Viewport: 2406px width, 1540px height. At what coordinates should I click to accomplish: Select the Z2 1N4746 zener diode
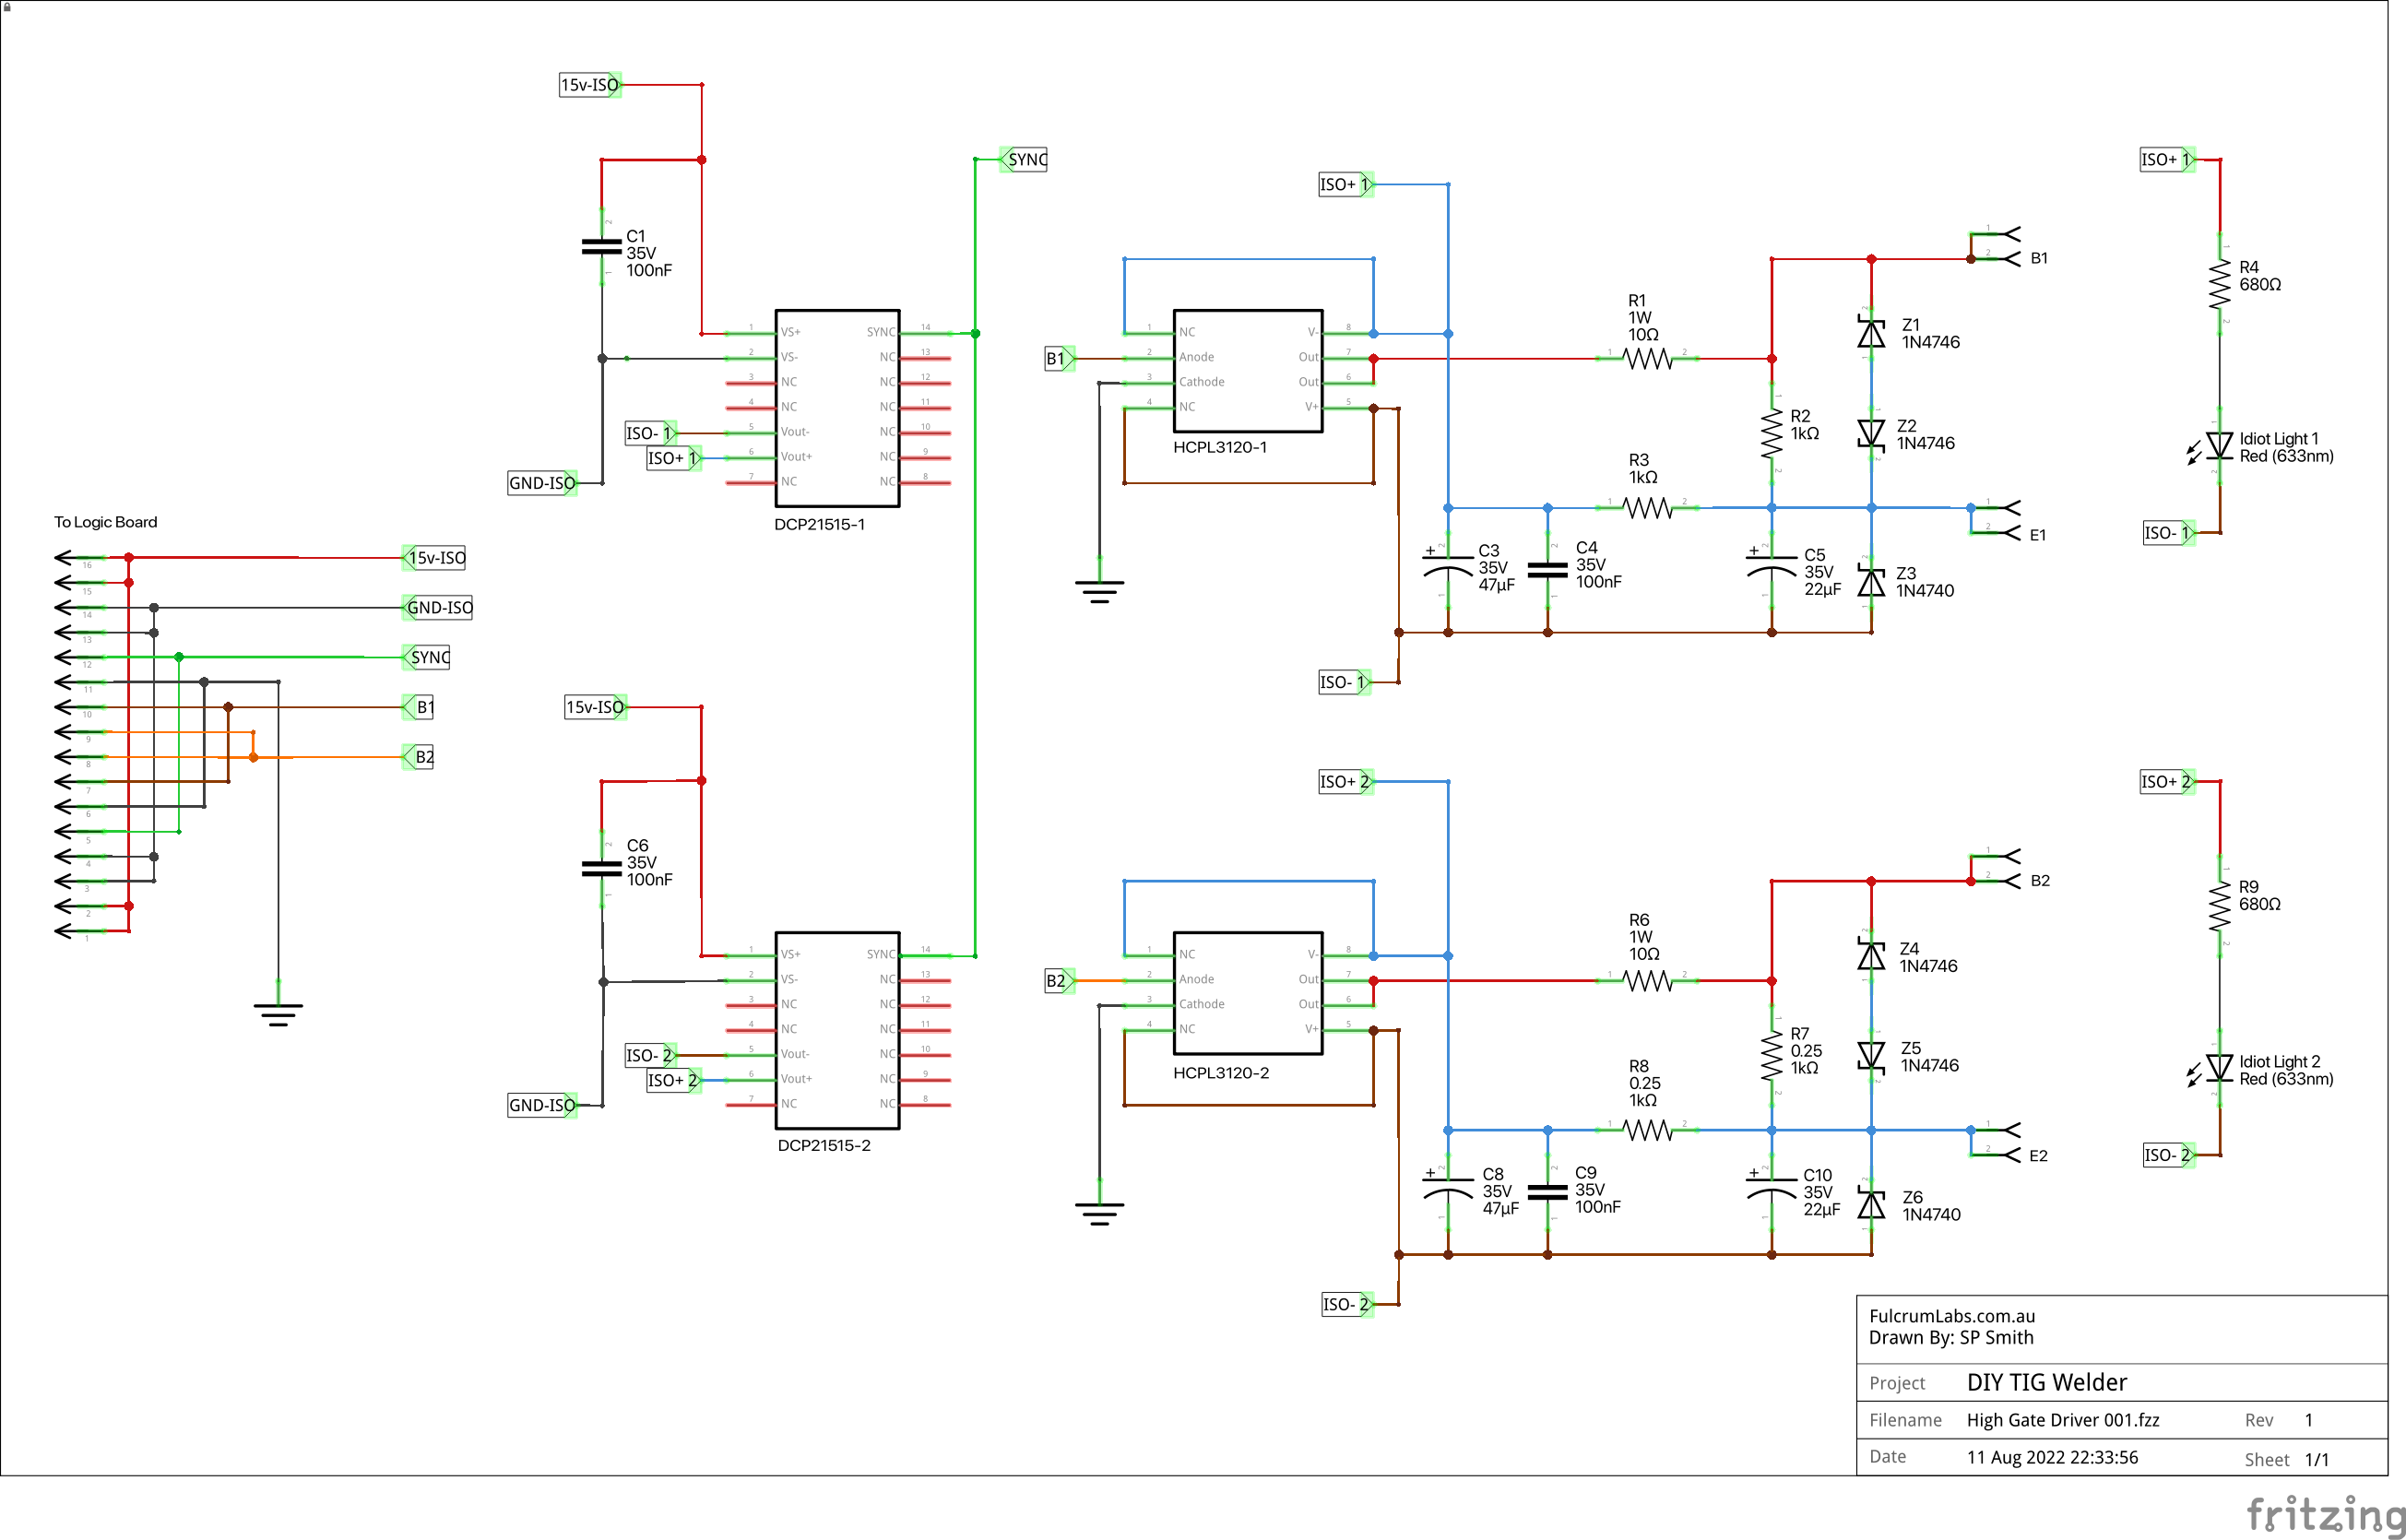click(x=1871, y=433)
